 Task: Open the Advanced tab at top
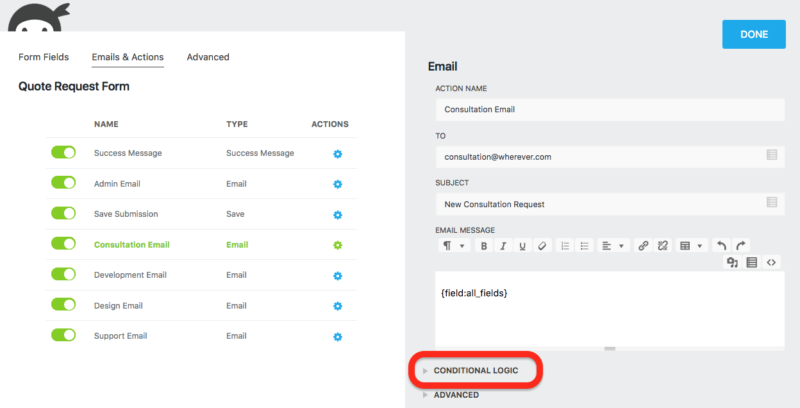208,57
